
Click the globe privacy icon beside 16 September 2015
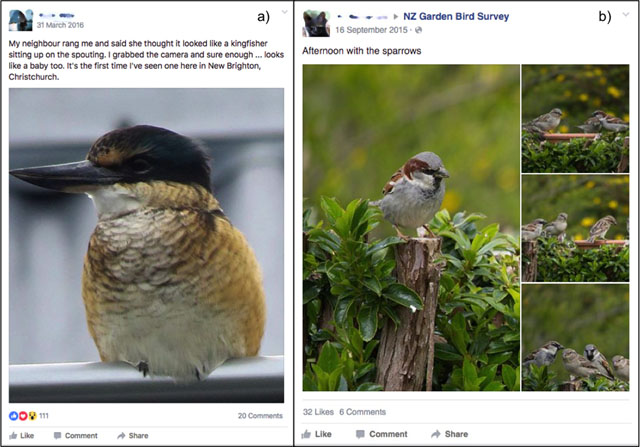click(418, 30)
